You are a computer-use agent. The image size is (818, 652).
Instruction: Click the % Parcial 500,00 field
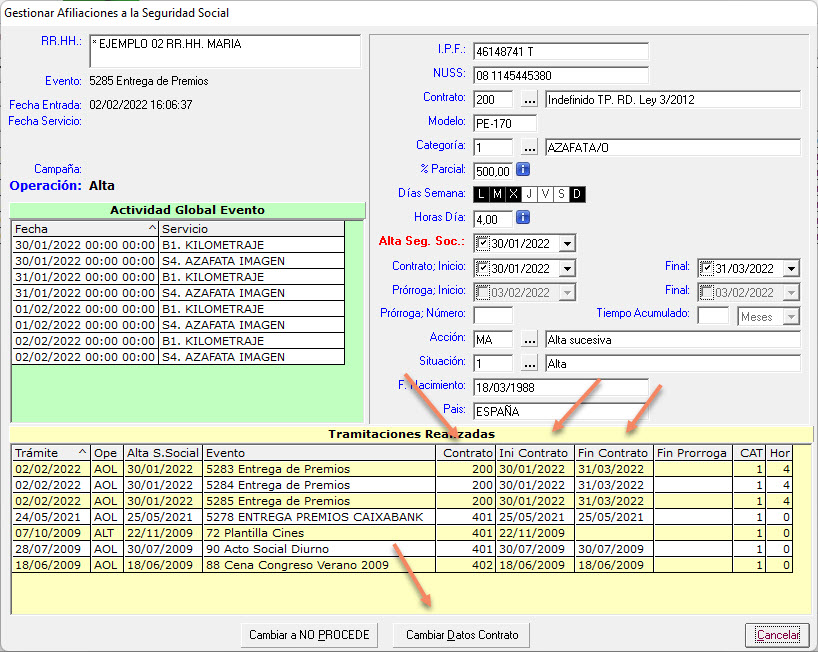(x=493, y=171)
